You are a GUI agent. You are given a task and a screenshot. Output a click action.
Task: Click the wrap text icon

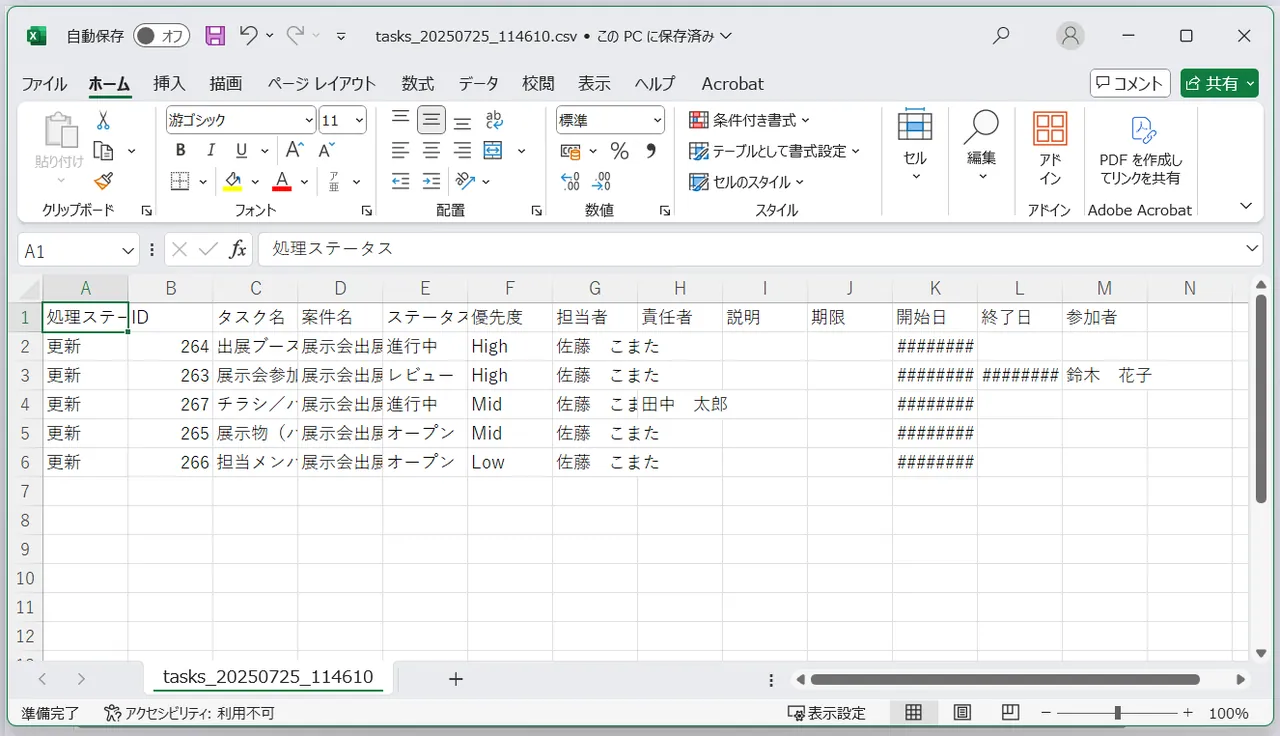coord(494,120)
